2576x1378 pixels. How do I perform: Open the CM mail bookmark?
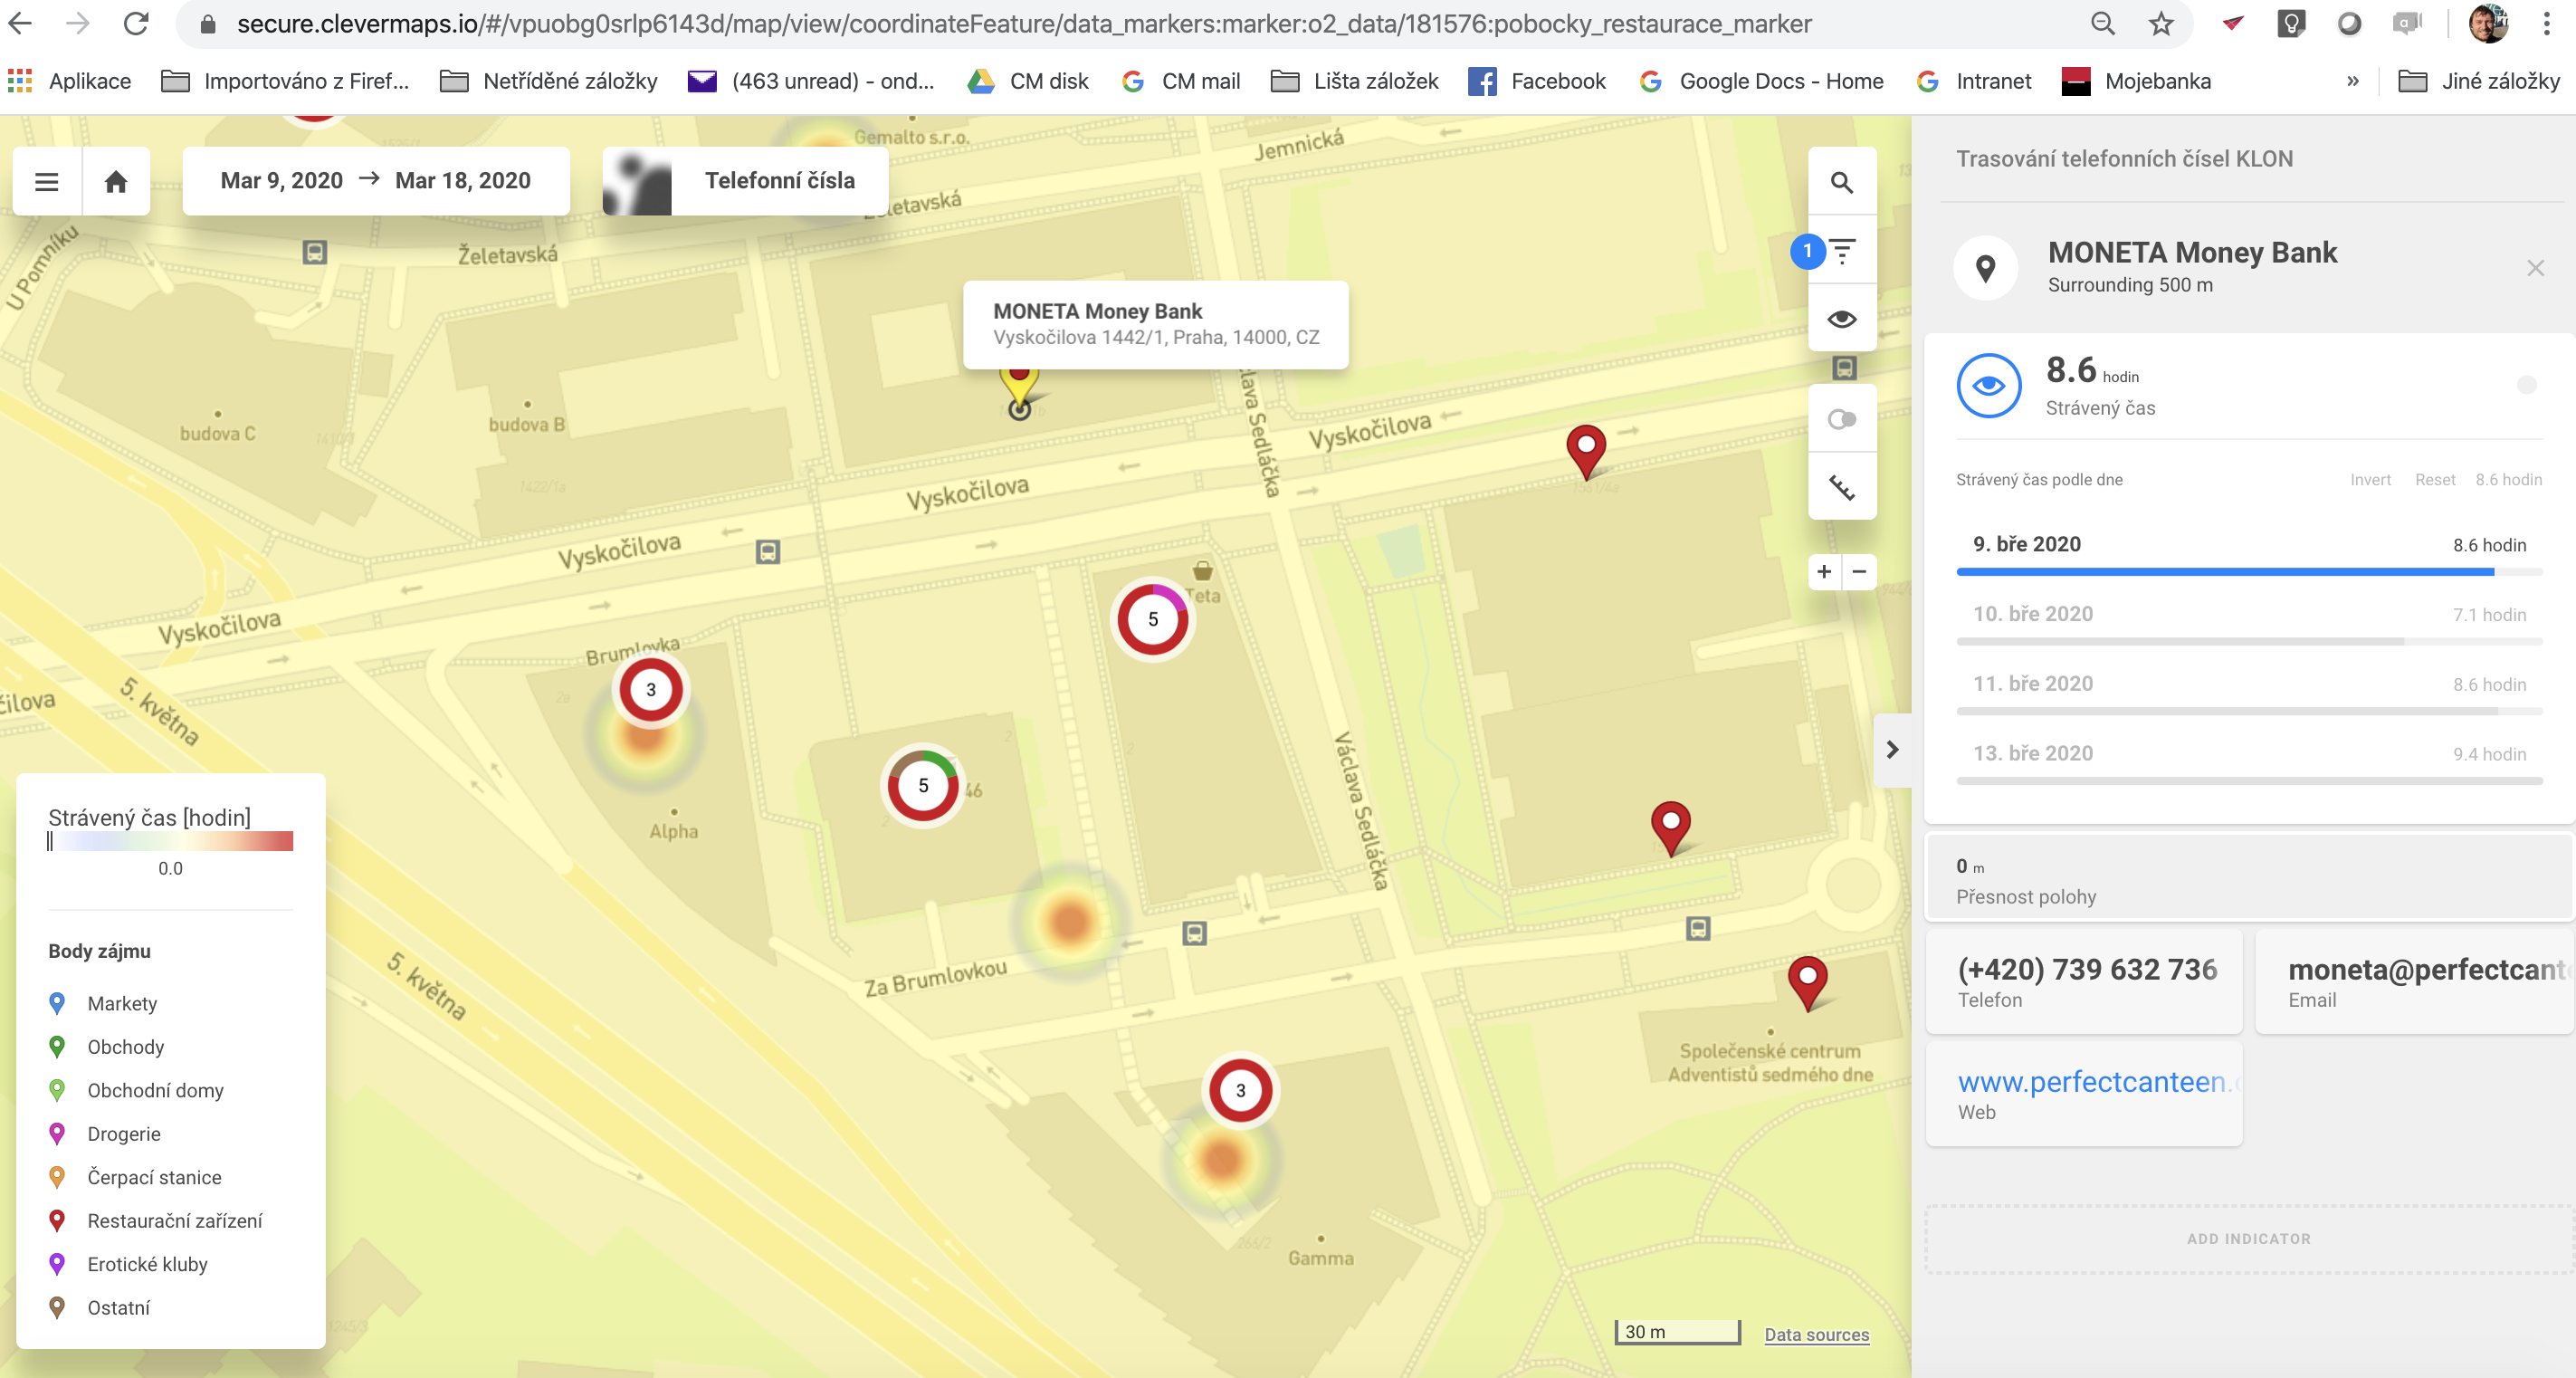[x=1181, y=81]
